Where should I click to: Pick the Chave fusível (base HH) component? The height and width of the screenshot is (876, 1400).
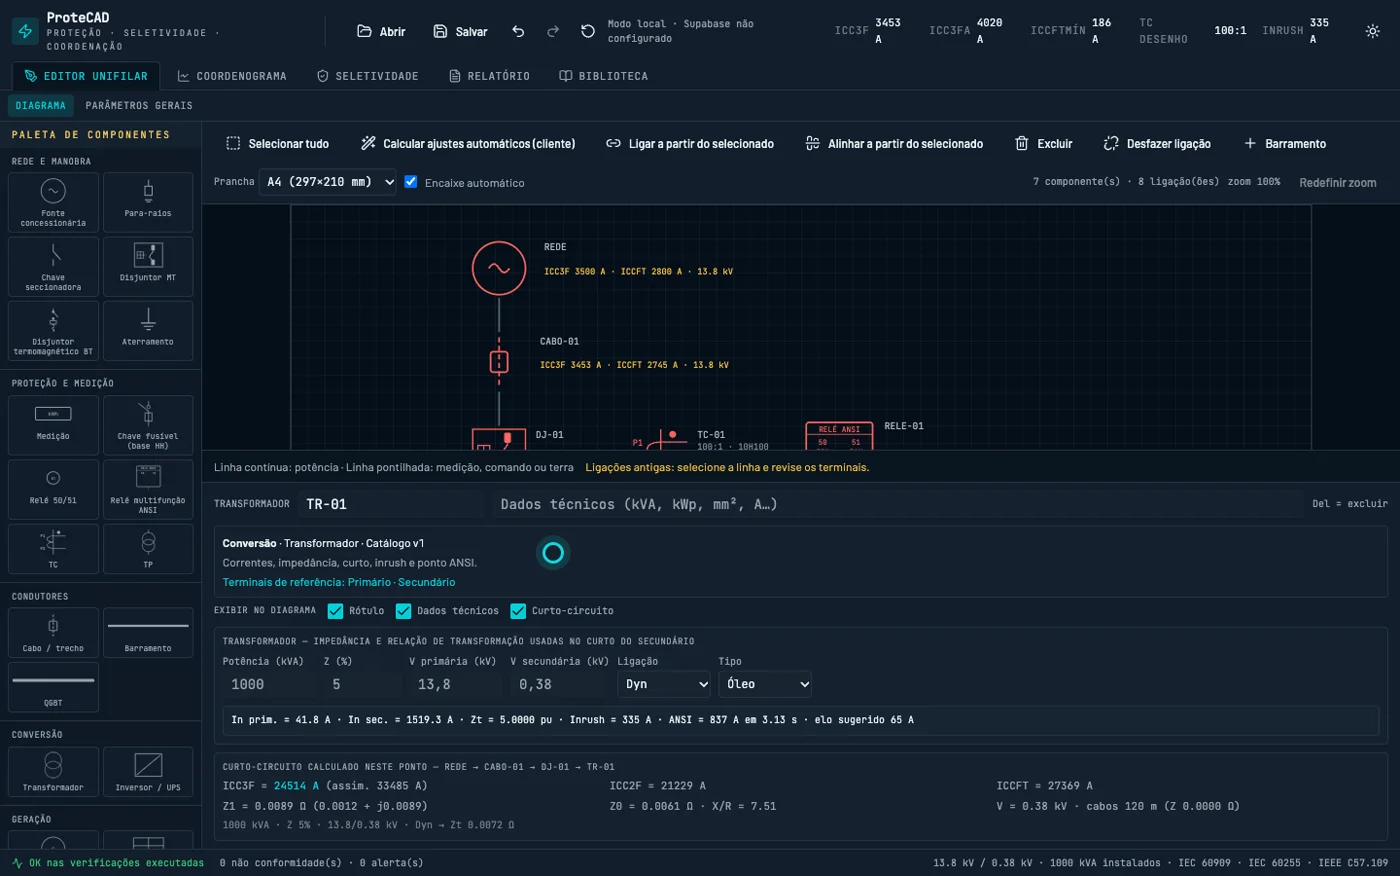148,425
